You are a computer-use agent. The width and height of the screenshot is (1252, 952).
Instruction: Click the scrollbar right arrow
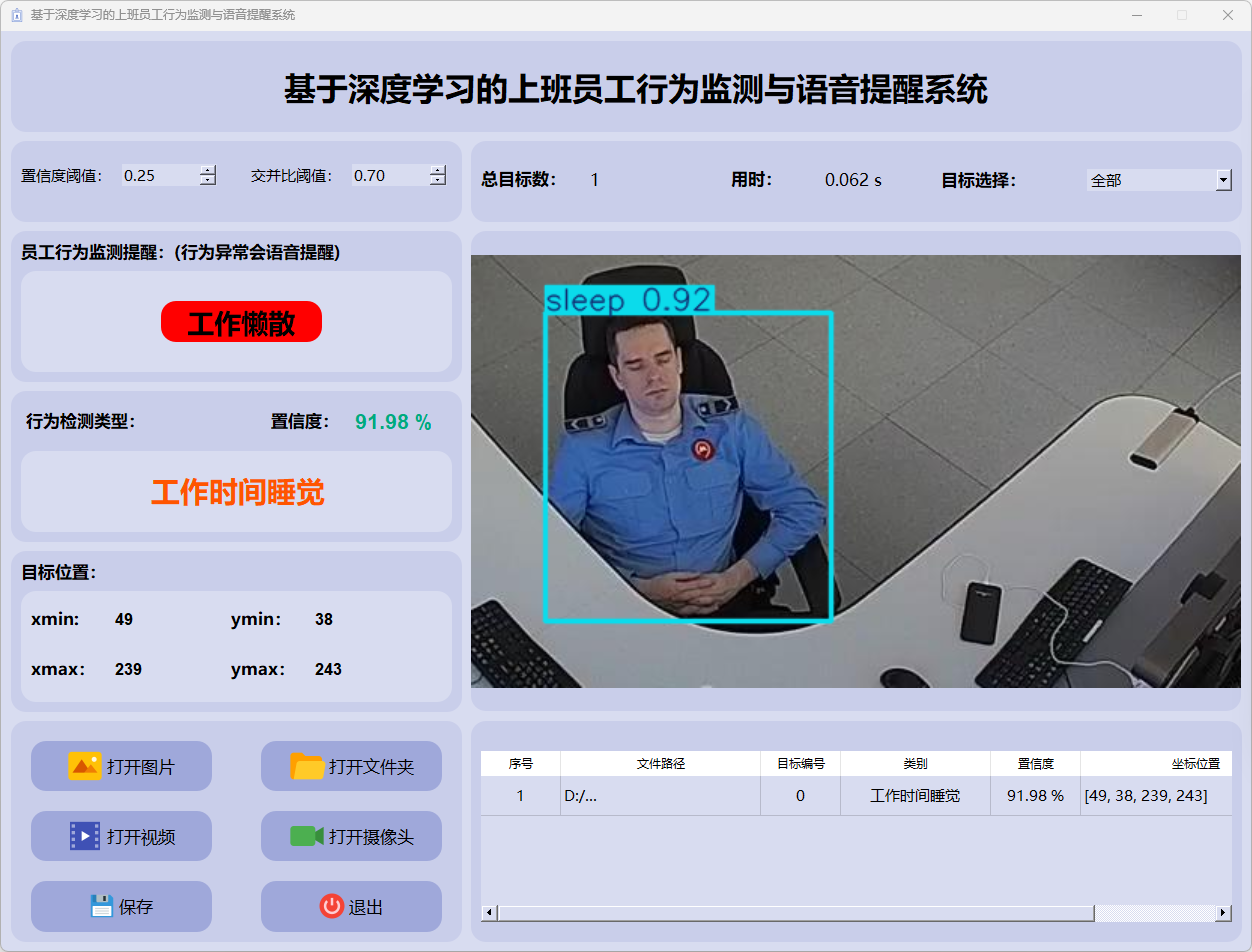(1223, 913)
